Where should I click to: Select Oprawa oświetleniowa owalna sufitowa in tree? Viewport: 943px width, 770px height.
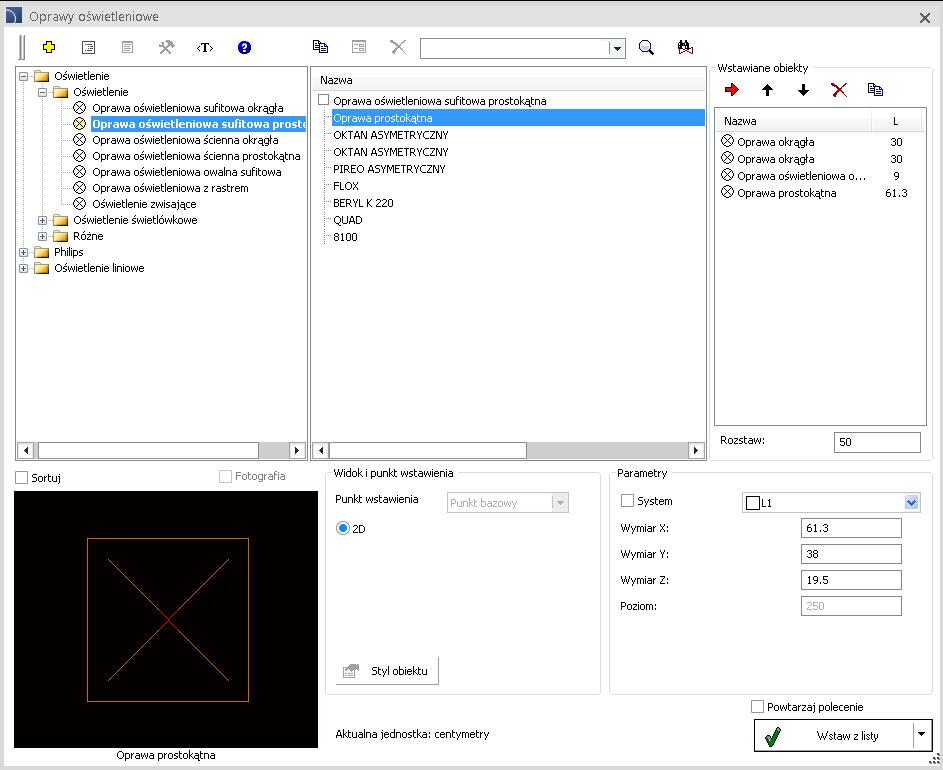pyautogui.click(x=186, y=171)
